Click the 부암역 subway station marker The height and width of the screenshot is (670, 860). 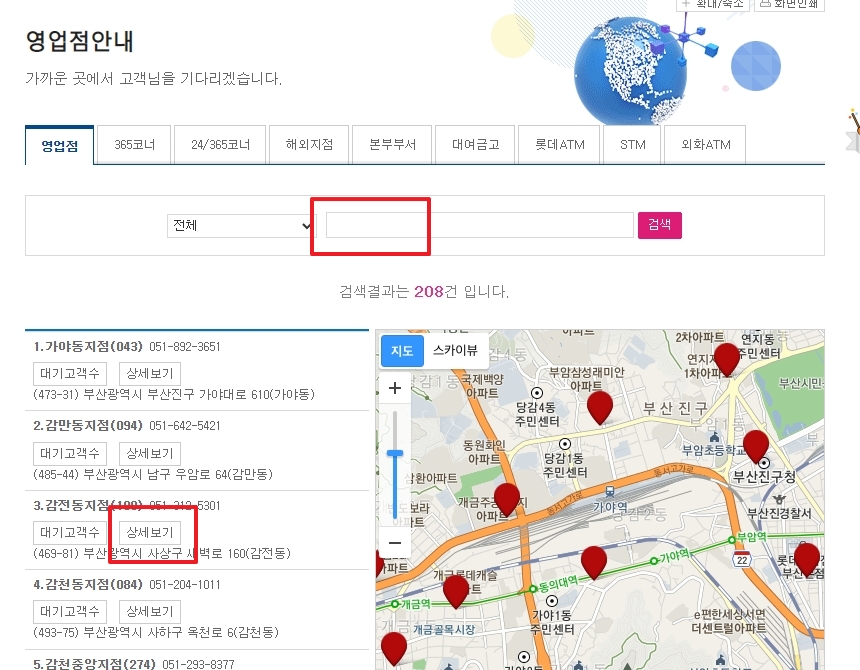click(732, 540)
